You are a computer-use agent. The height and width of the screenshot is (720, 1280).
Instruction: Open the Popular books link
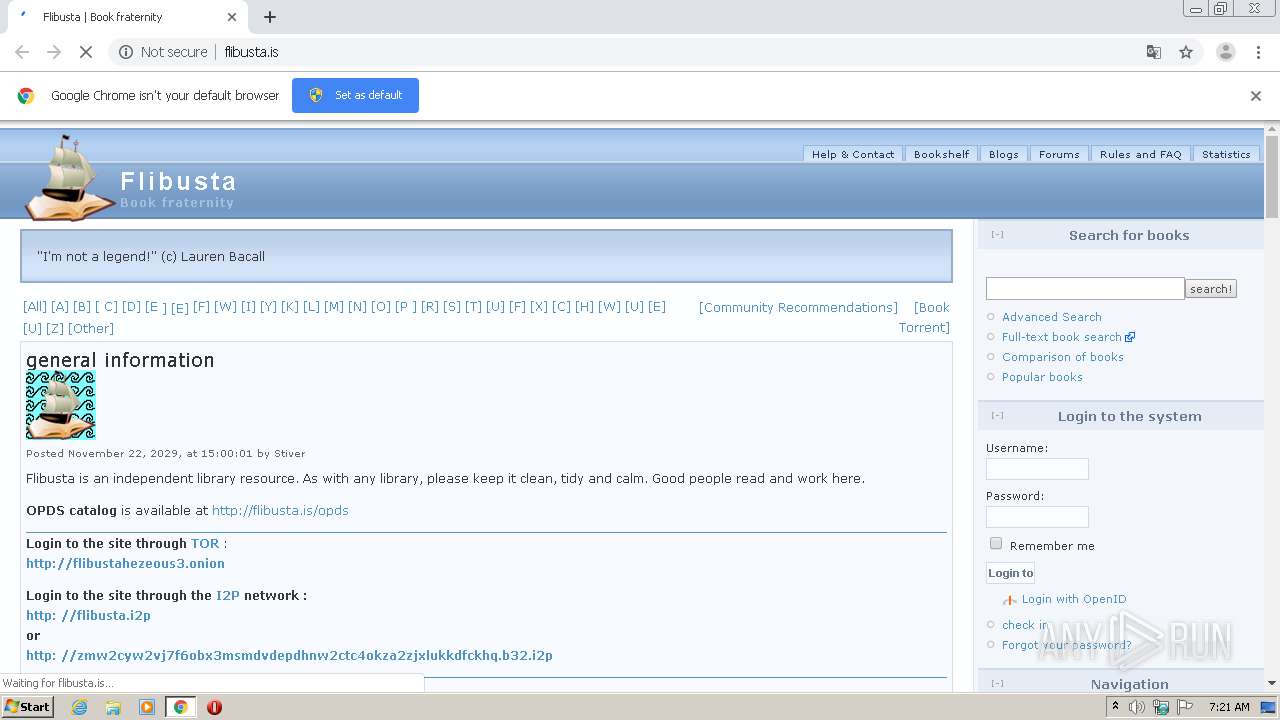click(x=1042, y=377)
